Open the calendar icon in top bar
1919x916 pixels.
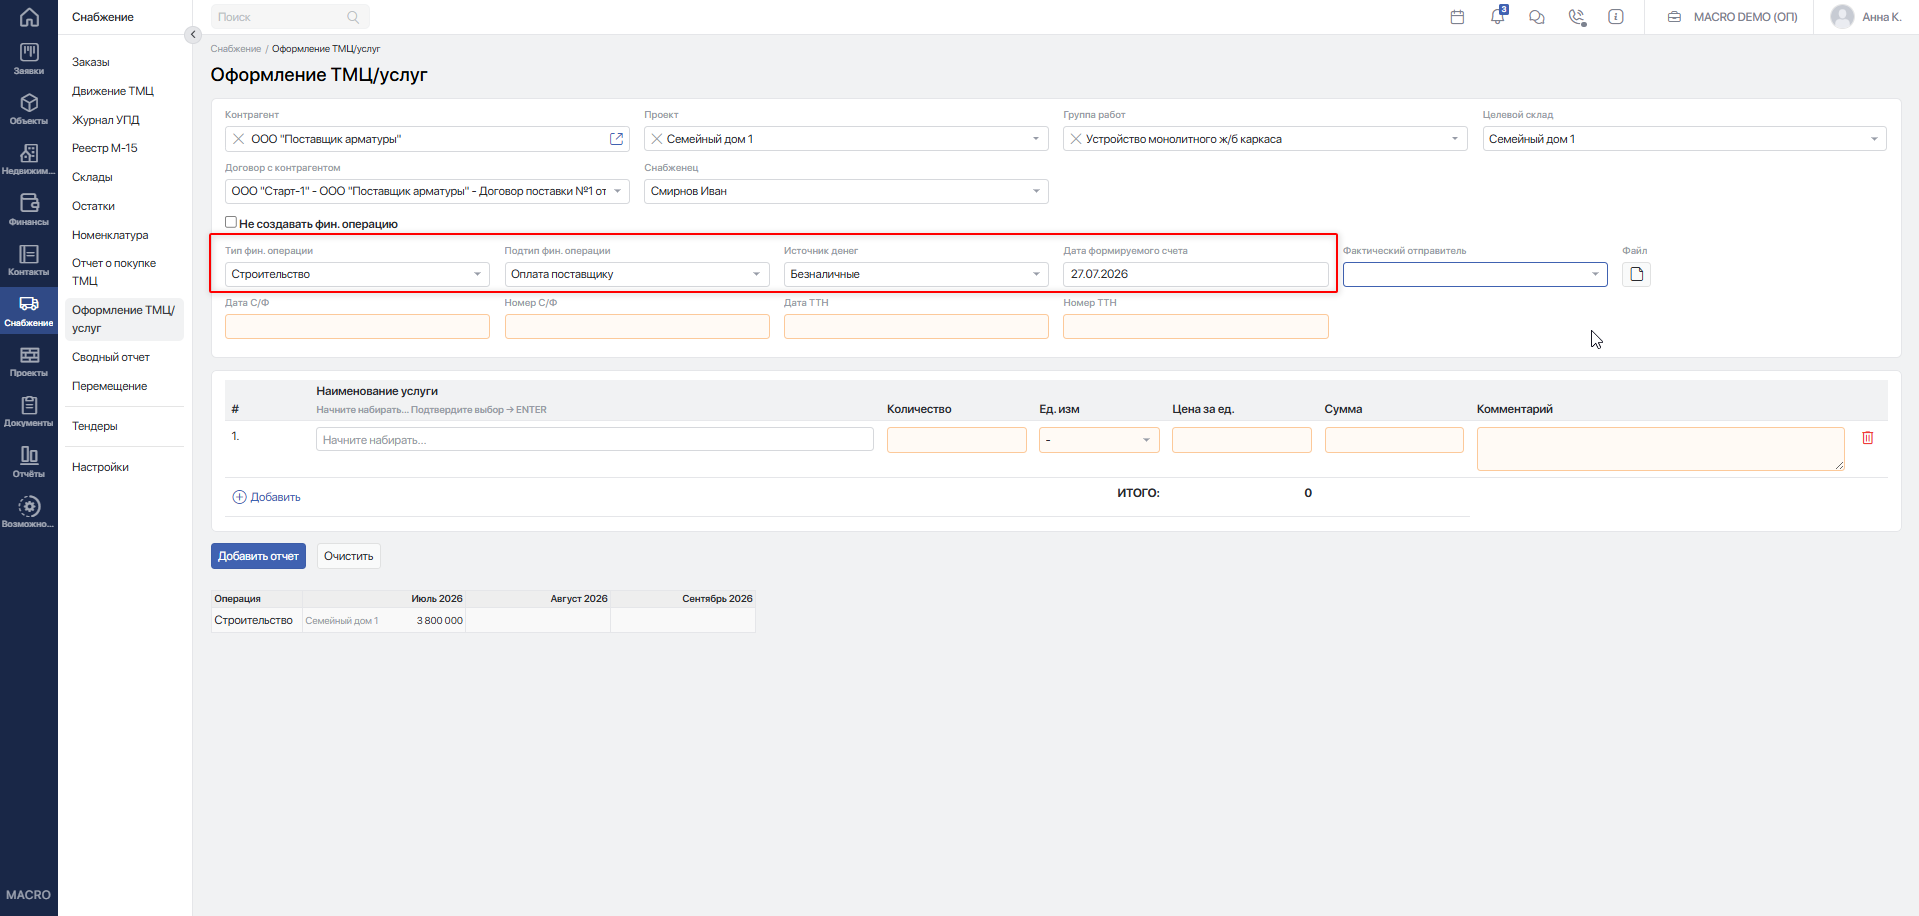point(1457,17)
